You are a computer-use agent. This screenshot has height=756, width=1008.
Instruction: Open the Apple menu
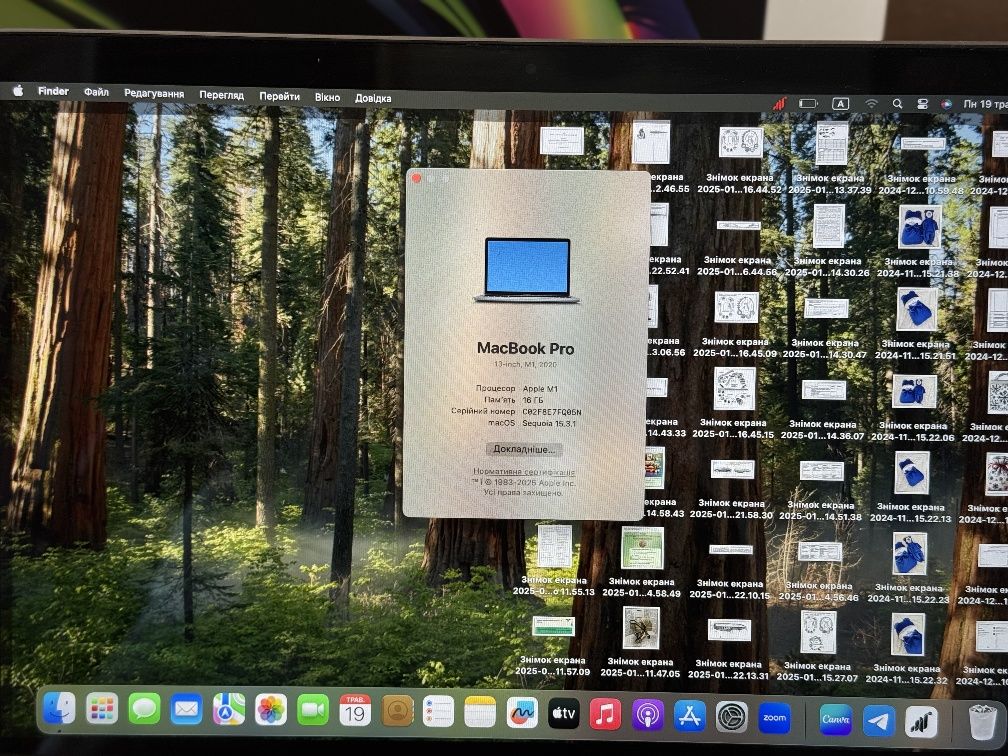click(x=18, y=91)
